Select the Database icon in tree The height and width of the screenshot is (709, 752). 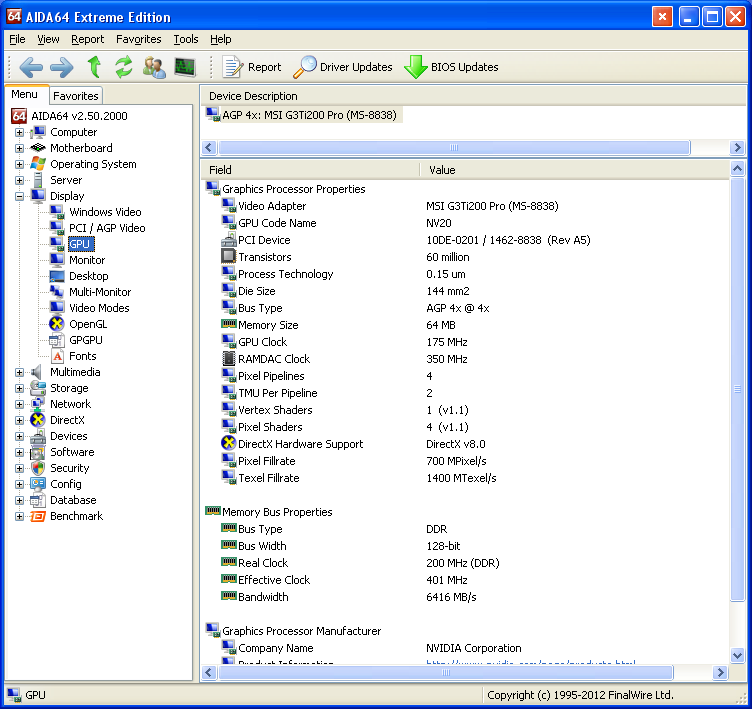click(x=37, y=500)
